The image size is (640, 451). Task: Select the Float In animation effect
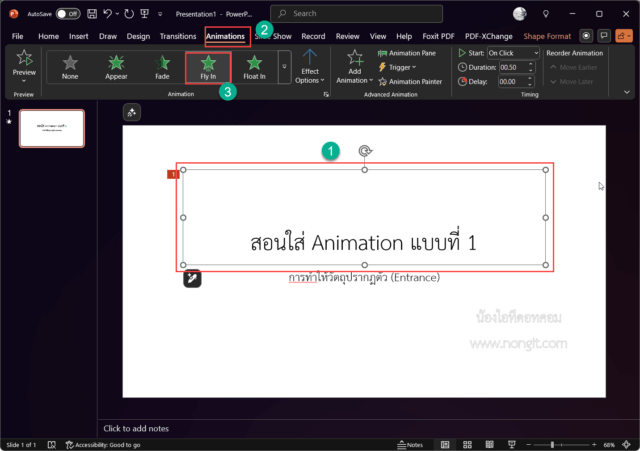254,68
